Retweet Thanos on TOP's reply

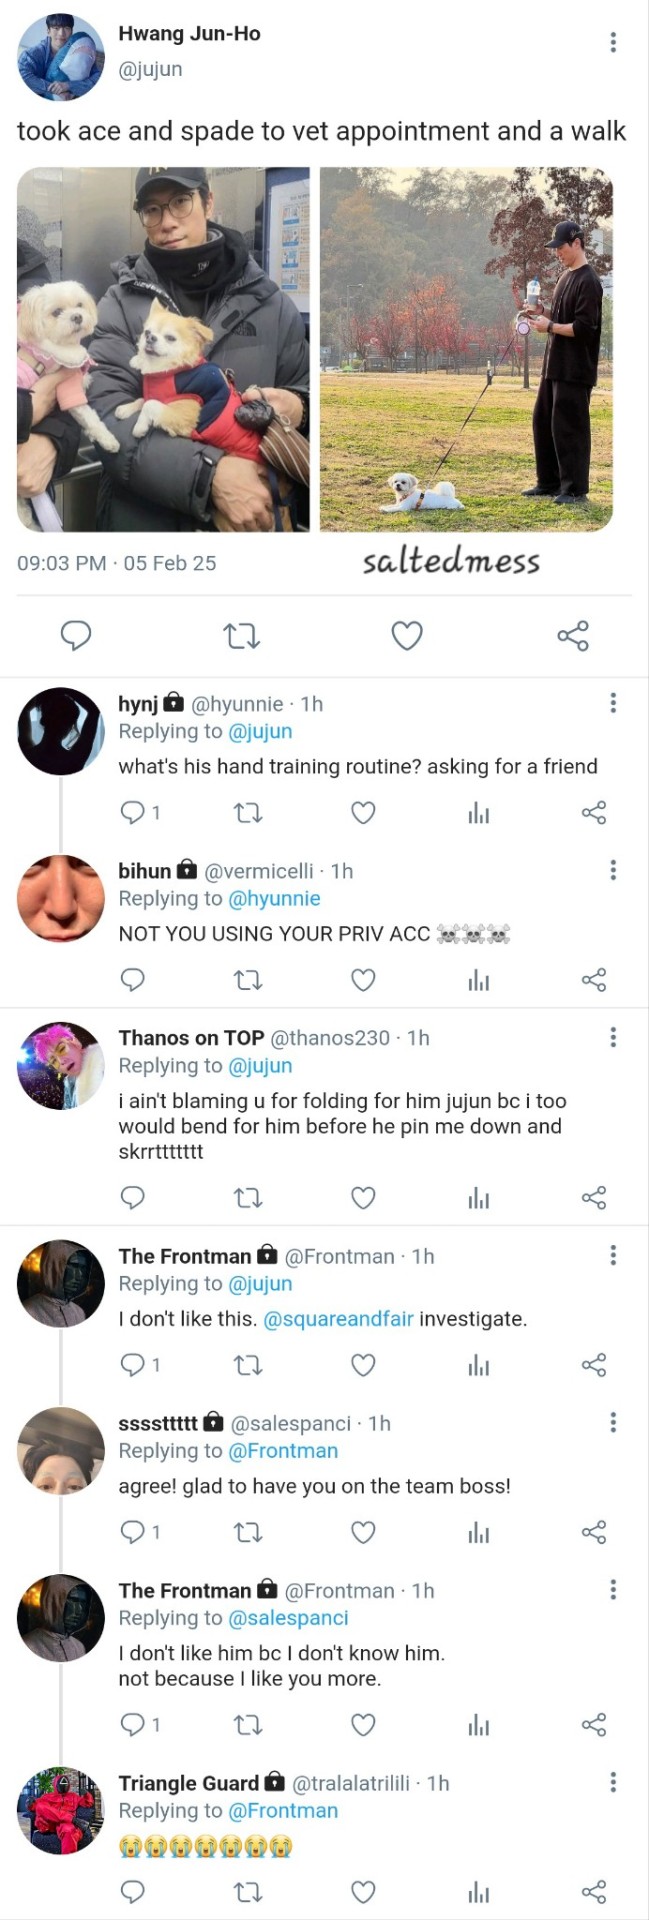point(248,1198)
